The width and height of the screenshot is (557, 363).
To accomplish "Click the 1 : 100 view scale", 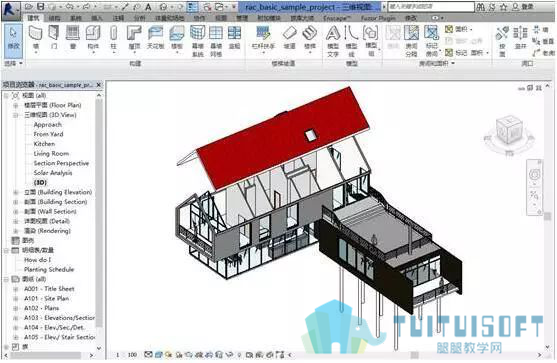I will pos(126,354).
